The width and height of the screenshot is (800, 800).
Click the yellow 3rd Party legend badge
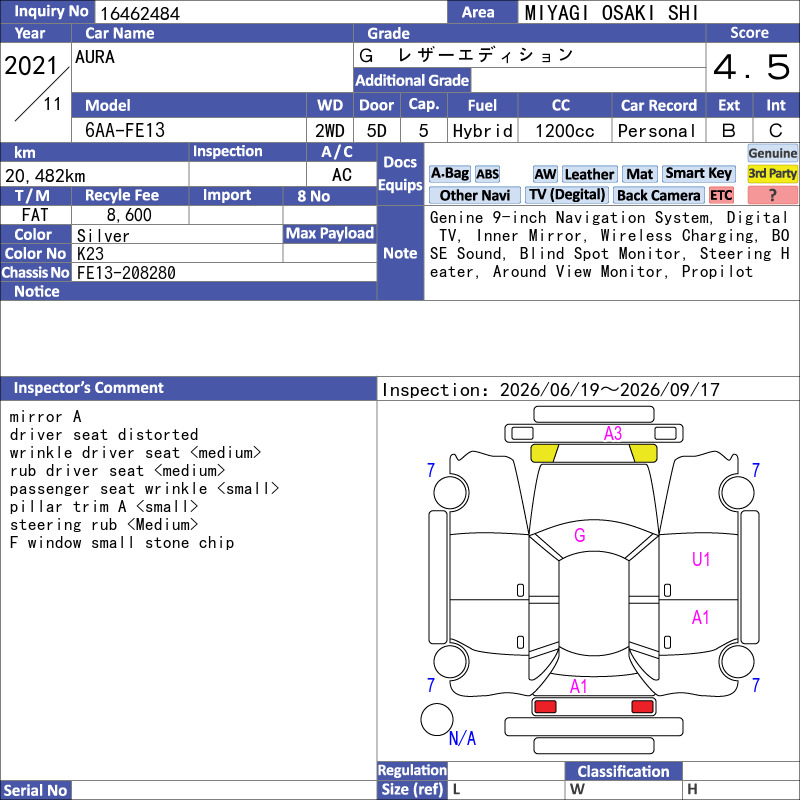772,174
